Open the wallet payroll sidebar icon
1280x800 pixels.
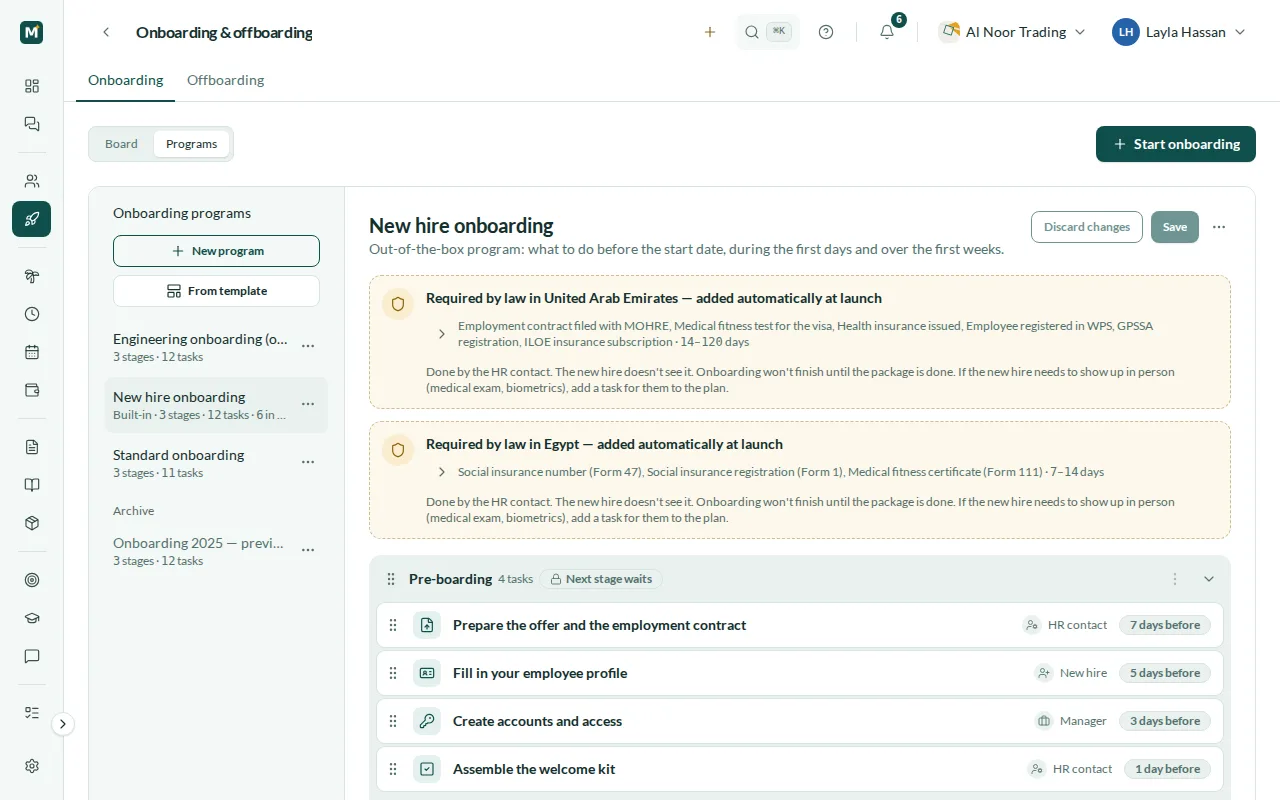(x=32, y=390)
